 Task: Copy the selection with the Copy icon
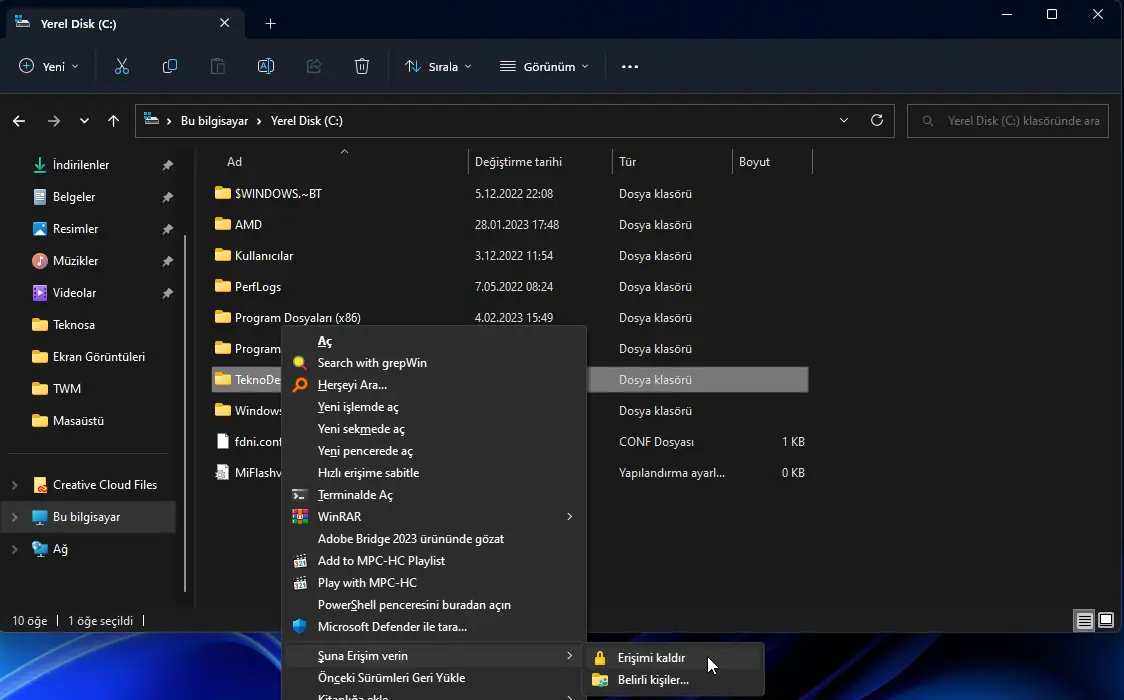(170, 66)
